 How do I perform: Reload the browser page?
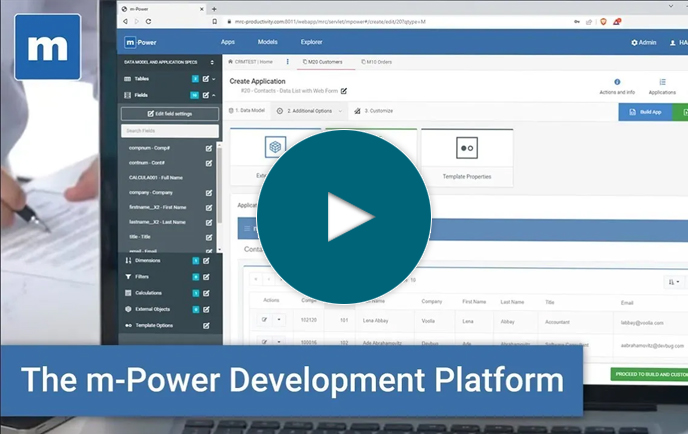(148, 22)
